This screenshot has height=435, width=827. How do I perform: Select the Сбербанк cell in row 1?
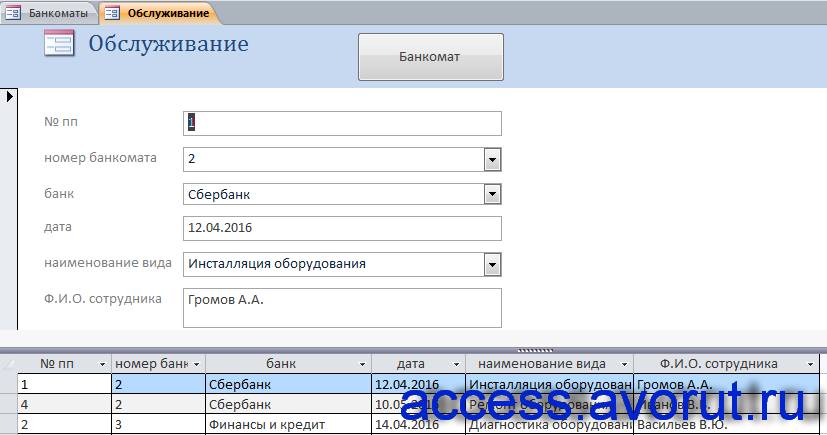289,384
